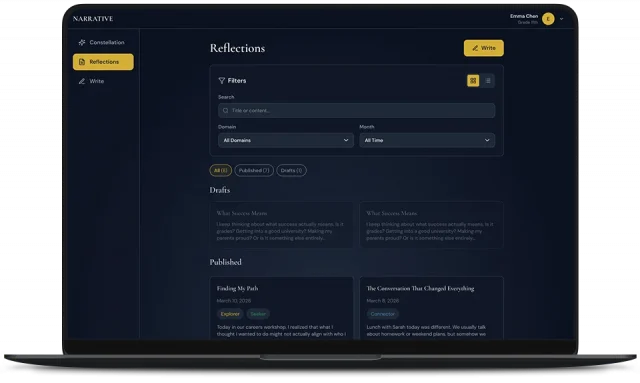Switch to list view
This screenshot has width=640, height=383.
pyautogui.click(x=488, y=81)
